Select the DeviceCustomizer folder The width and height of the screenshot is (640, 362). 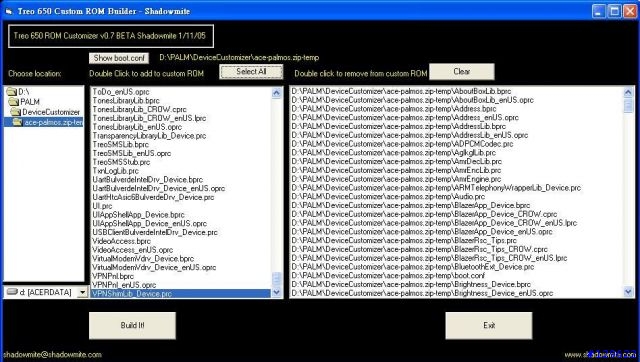[x=51, y=112]
